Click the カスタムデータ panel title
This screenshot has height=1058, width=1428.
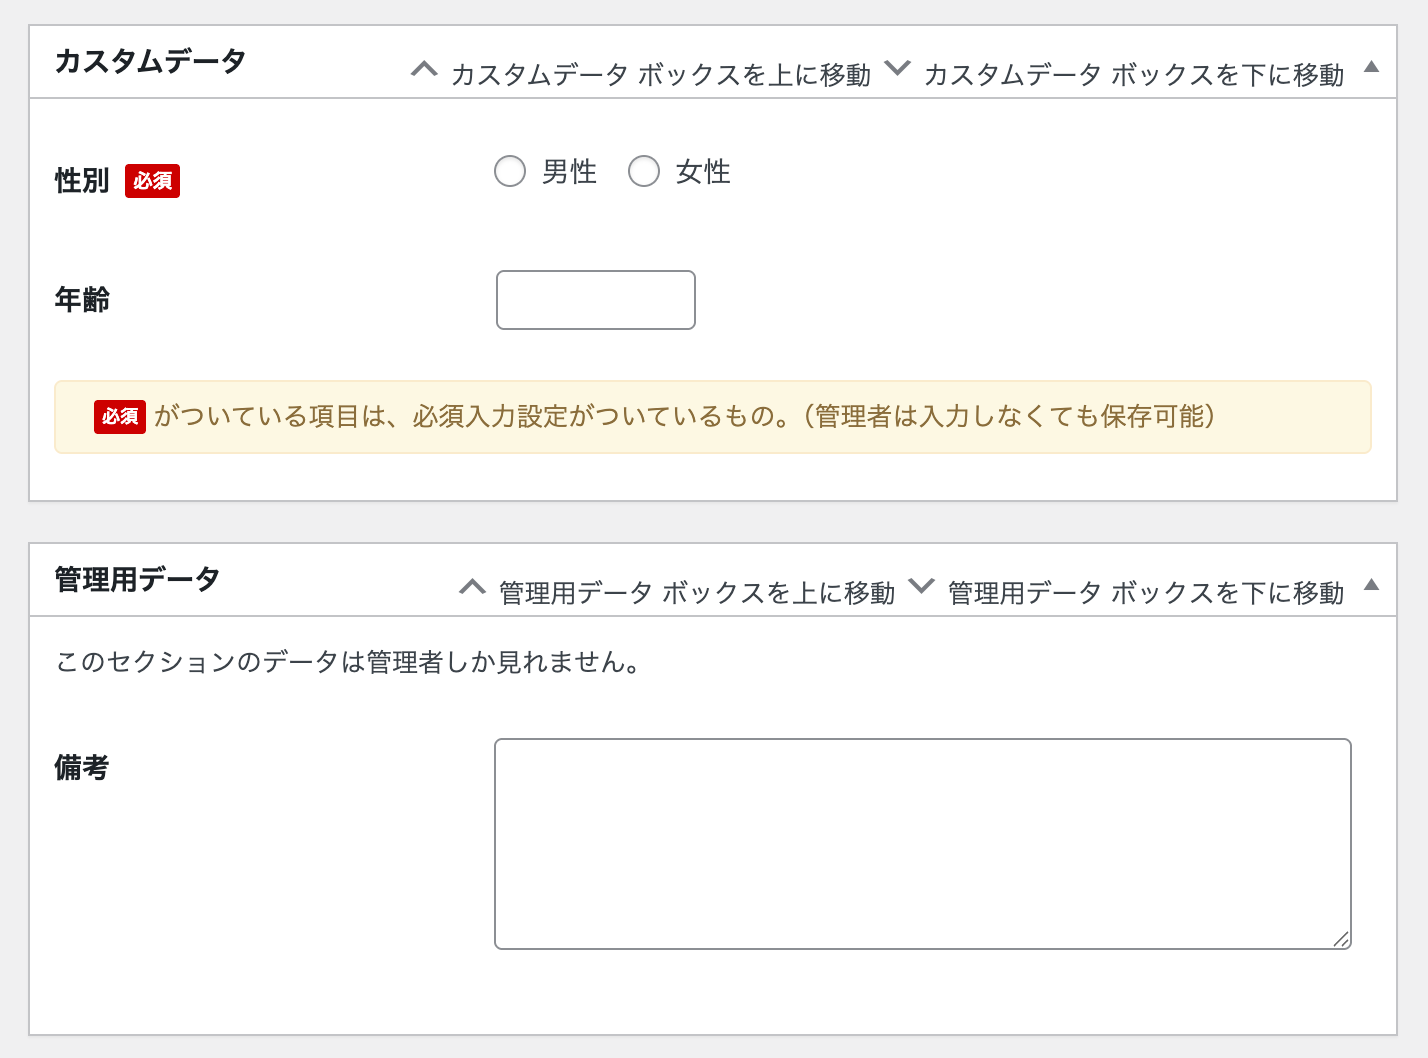point(150,61)
